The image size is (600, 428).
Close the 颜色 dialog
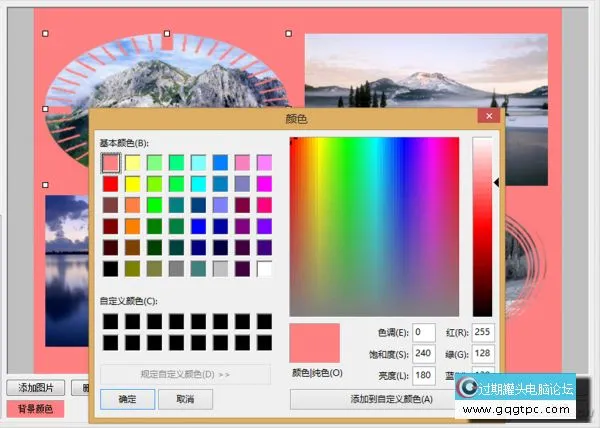[489, 116]
